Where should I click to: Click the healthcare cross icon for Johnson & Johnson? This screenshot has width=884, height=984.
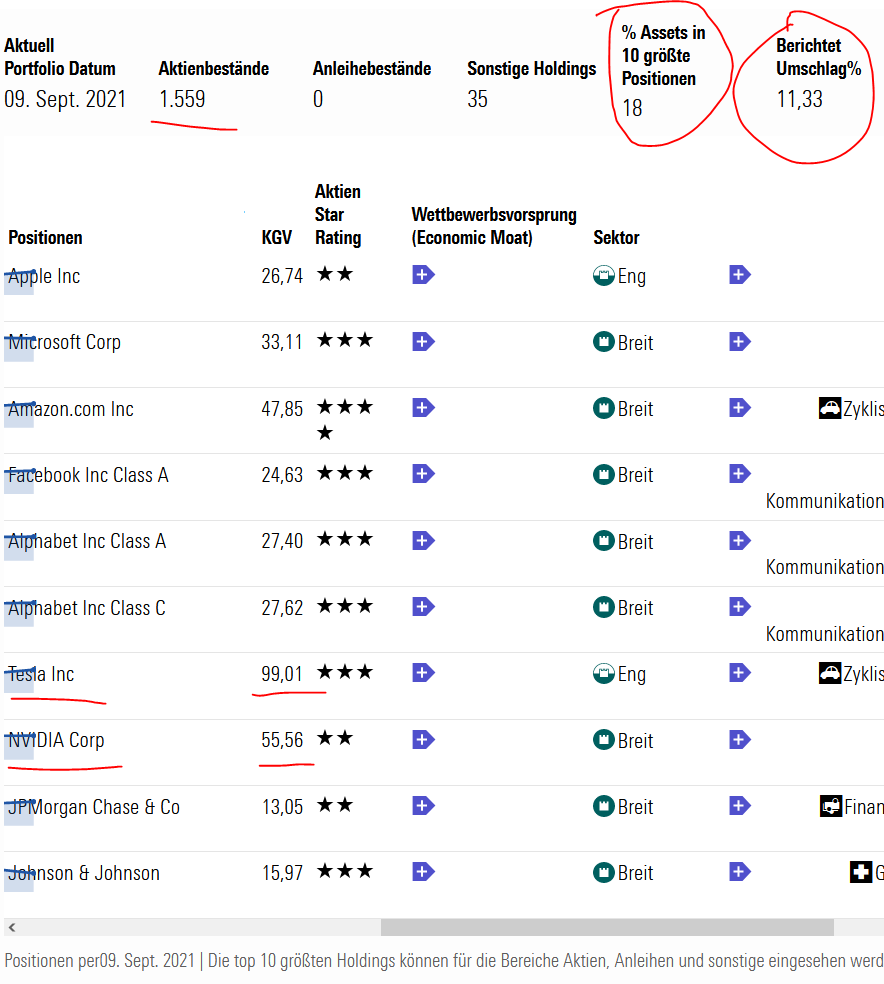click(861, 872)
